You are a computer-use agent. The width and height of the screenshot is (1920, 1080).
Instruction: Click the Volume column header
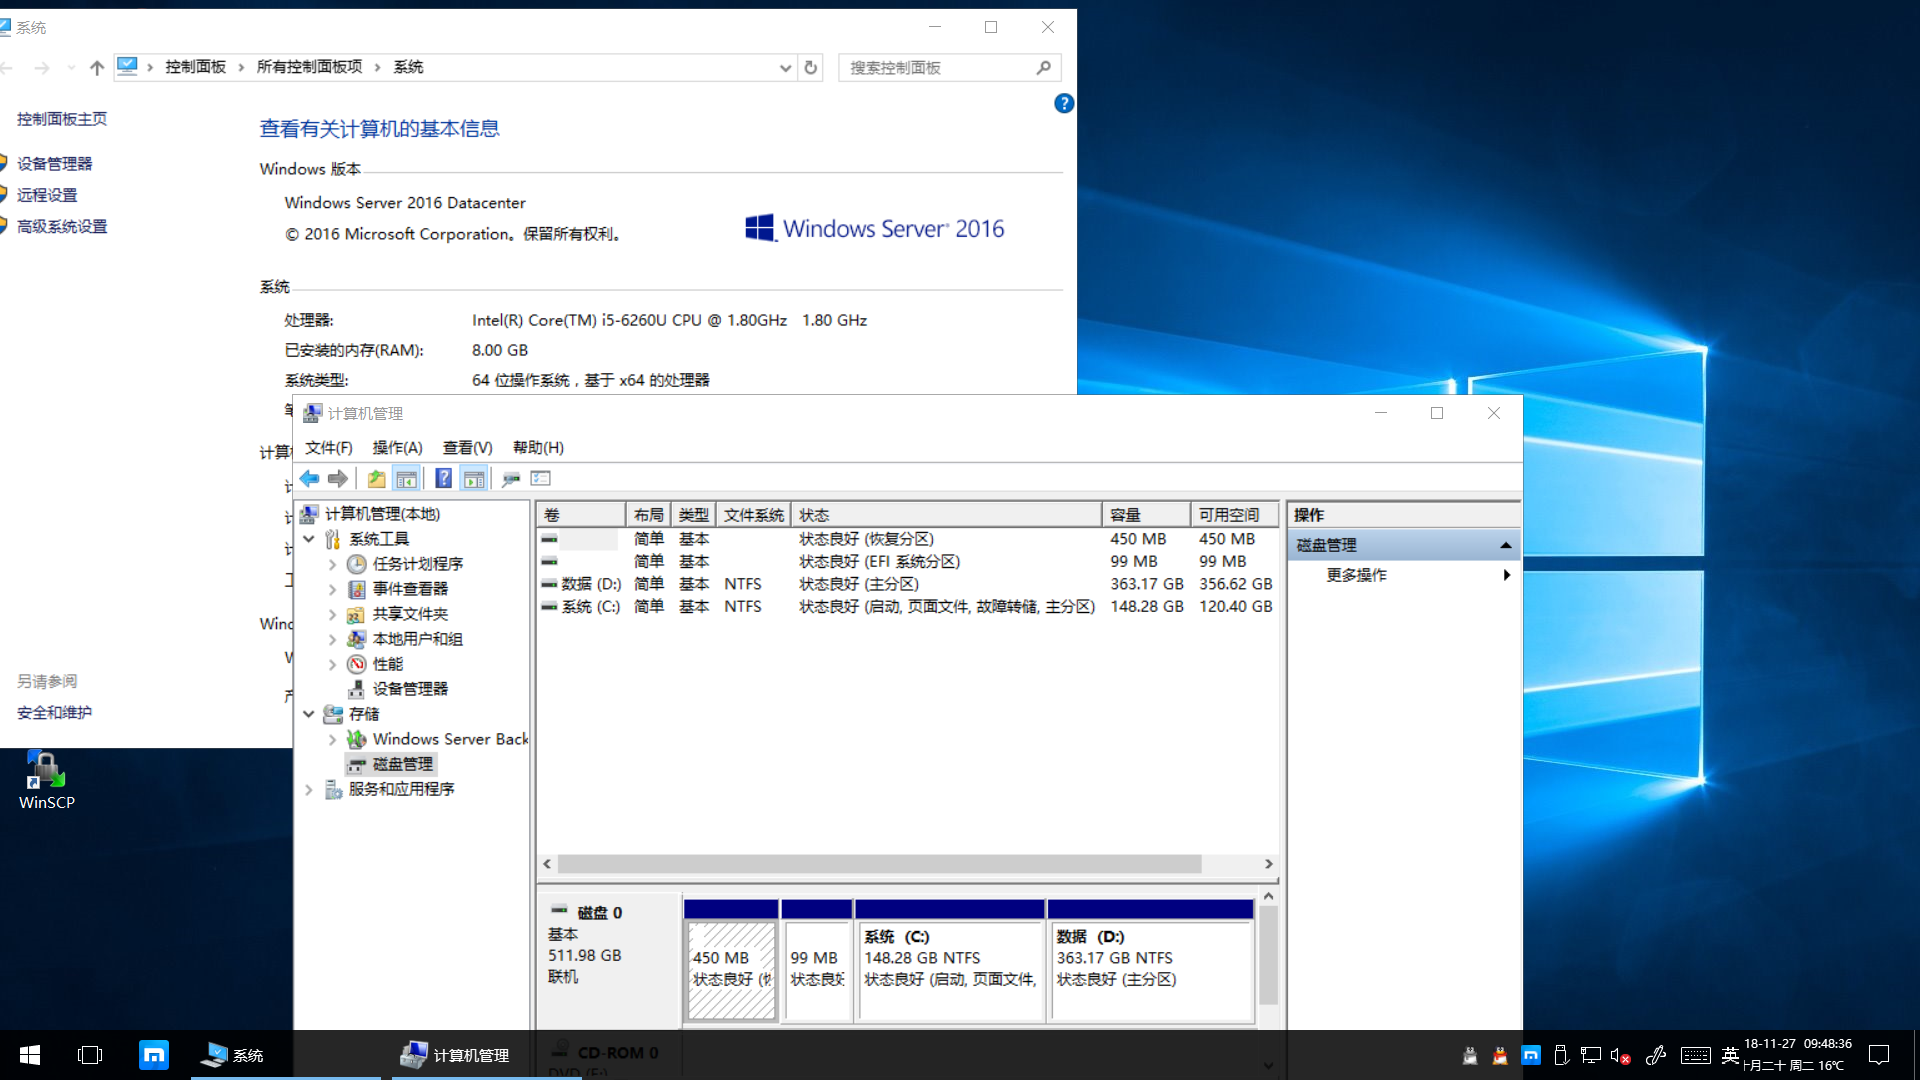click(581, 515)
